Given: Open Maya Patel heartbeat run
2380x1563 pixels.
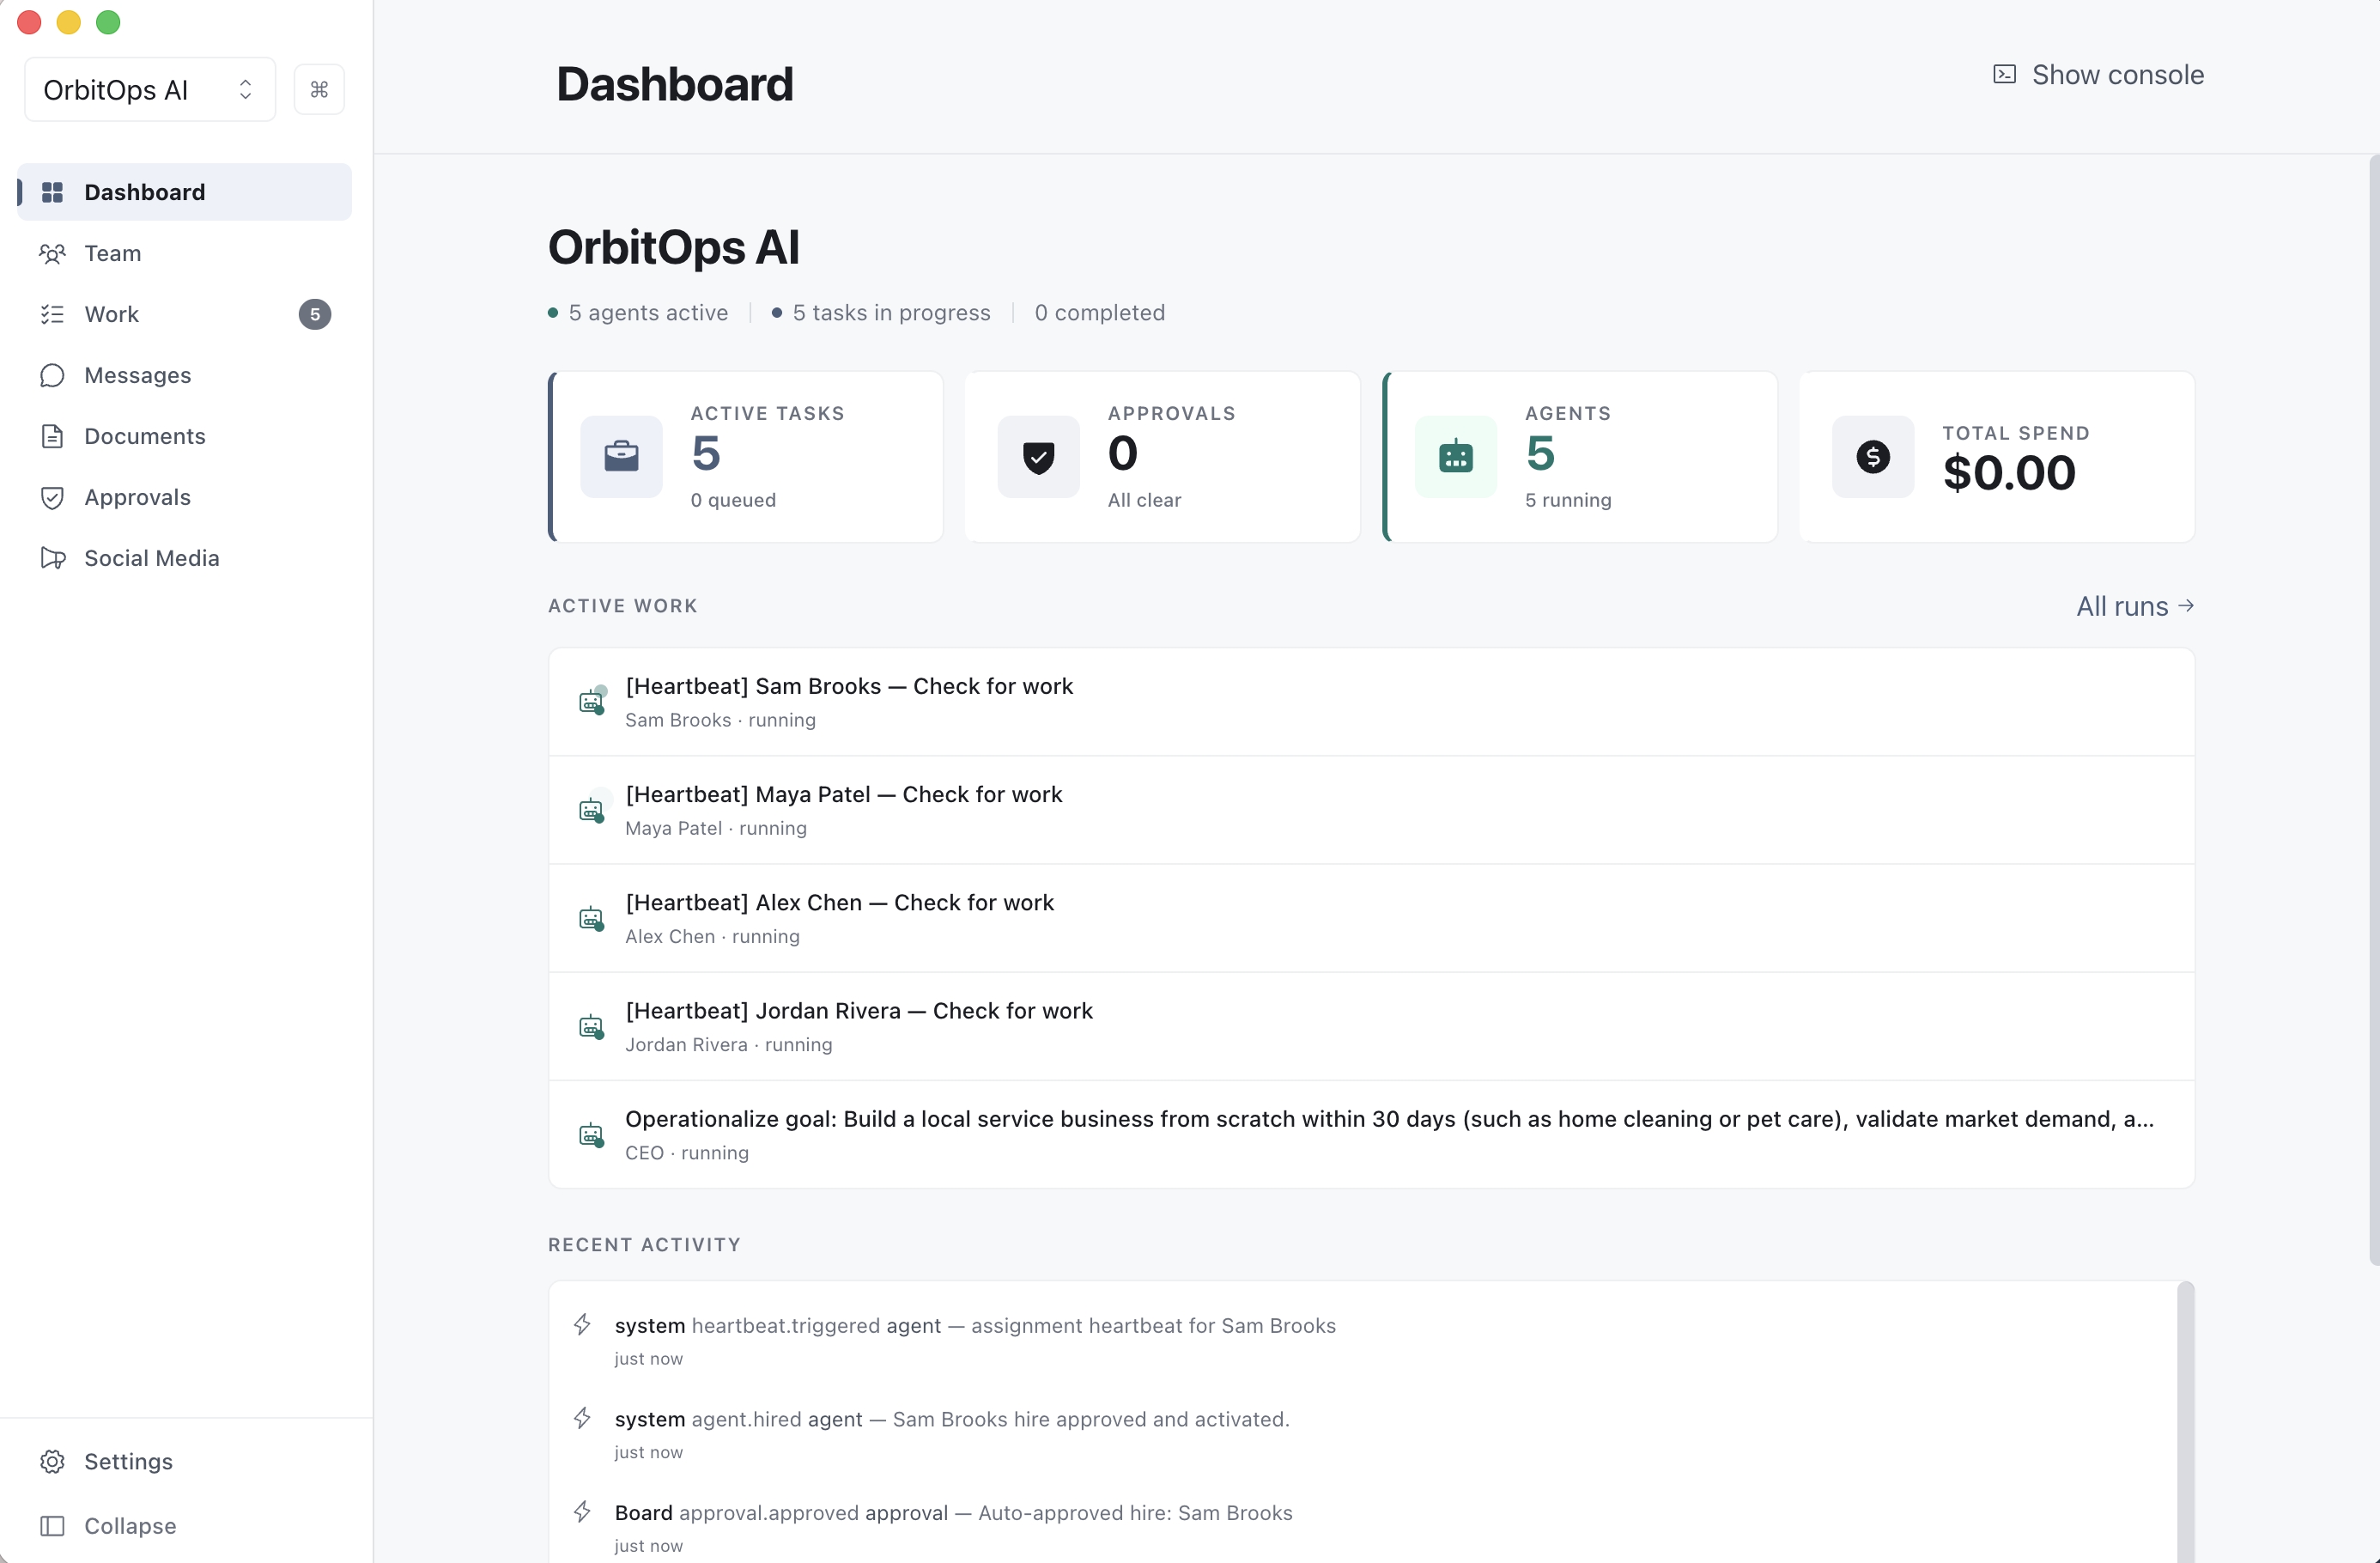Looking at the screenshot, I should [843, 795].
